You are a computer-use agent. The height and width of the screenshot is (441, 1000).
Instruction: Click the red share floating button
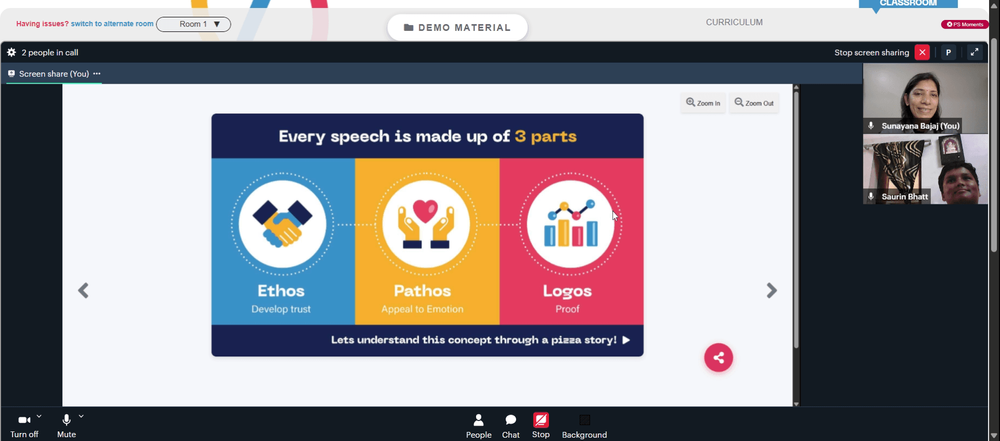coord(718,357)
